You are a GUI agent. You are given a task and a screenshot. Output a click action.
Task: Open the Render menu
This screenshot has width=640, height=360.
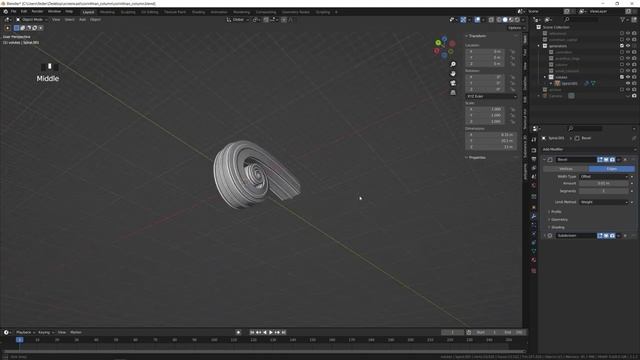pos(37,11)
